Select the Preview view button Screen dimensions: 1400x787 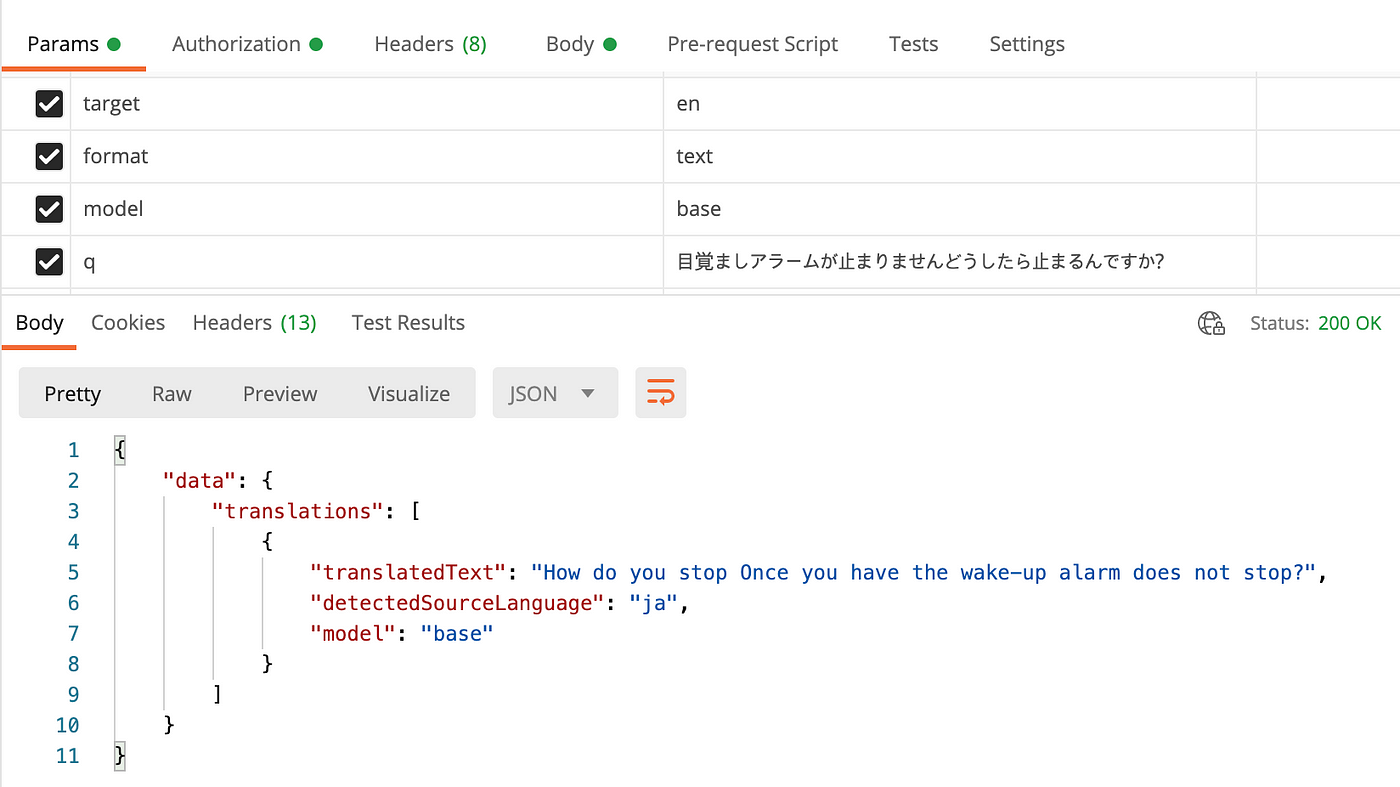280,393
